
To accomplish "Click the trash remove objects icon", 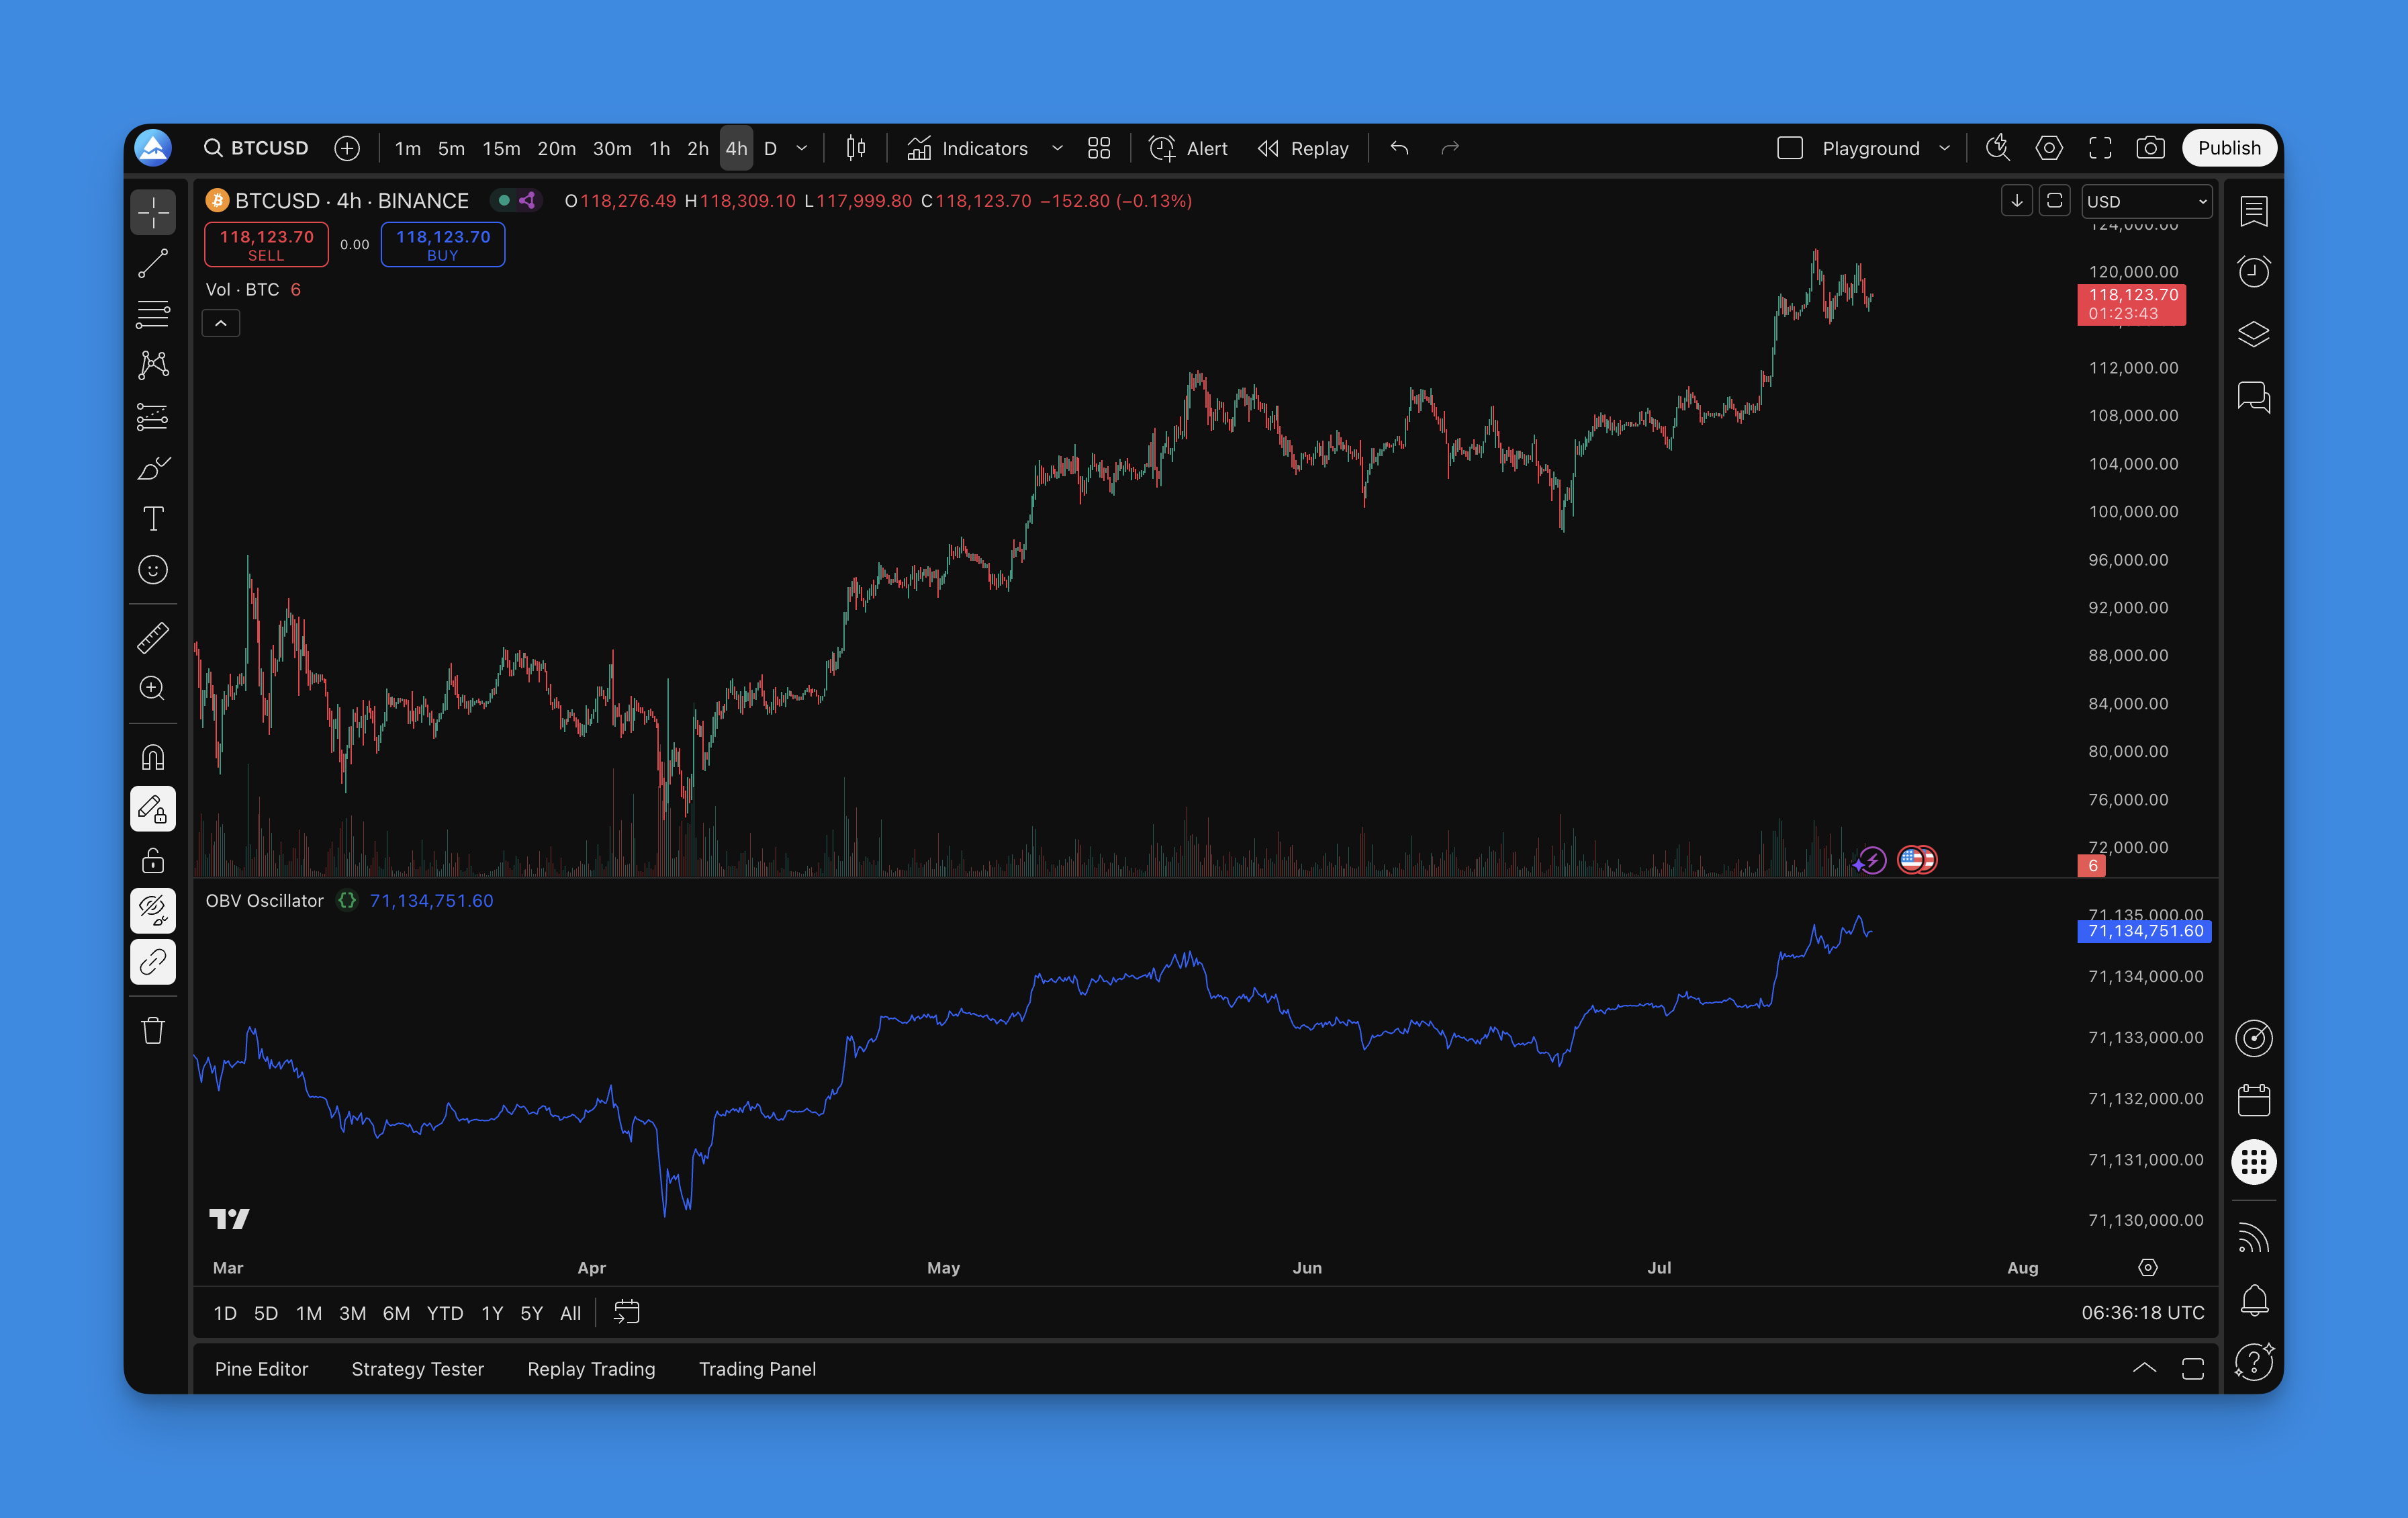I will click(x=153, y=1030).
